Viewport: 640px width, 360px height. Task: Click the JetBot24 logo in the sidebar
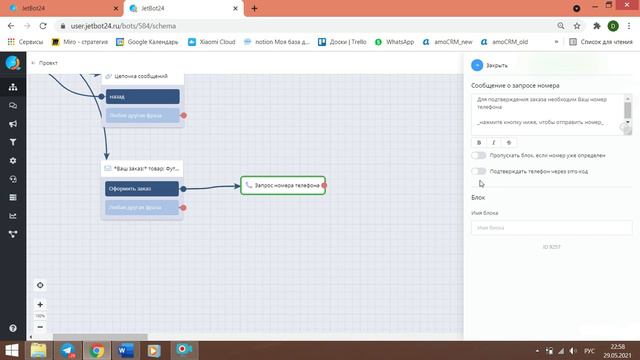13,63
